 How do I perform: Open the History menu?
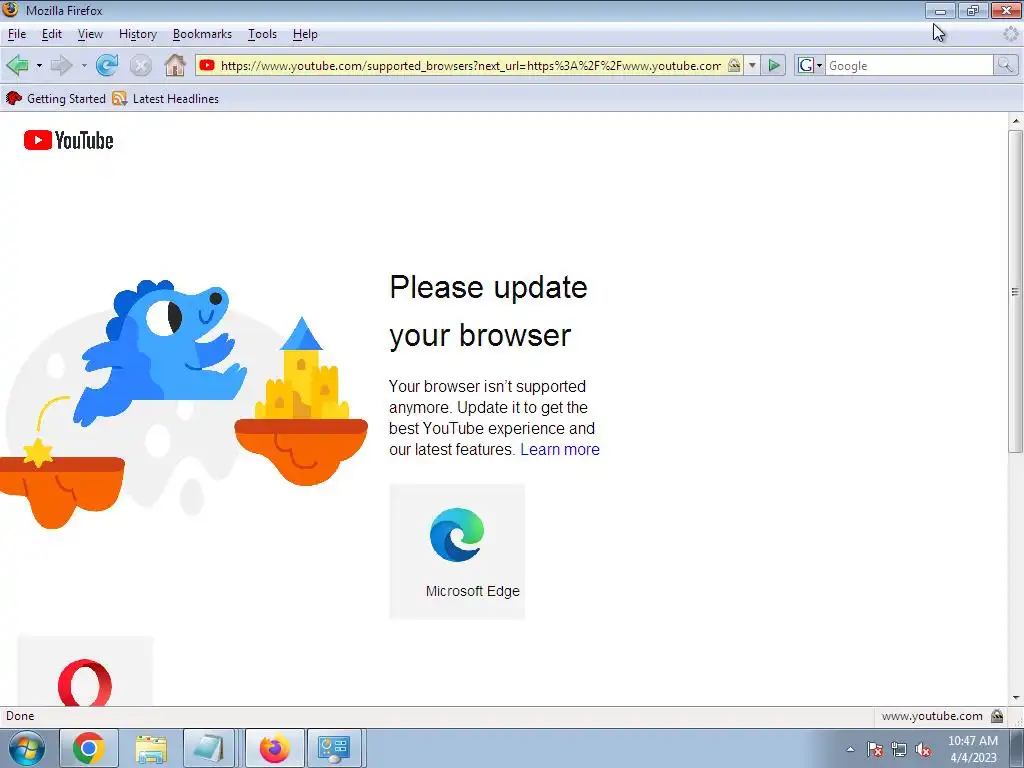click(138, 34)
